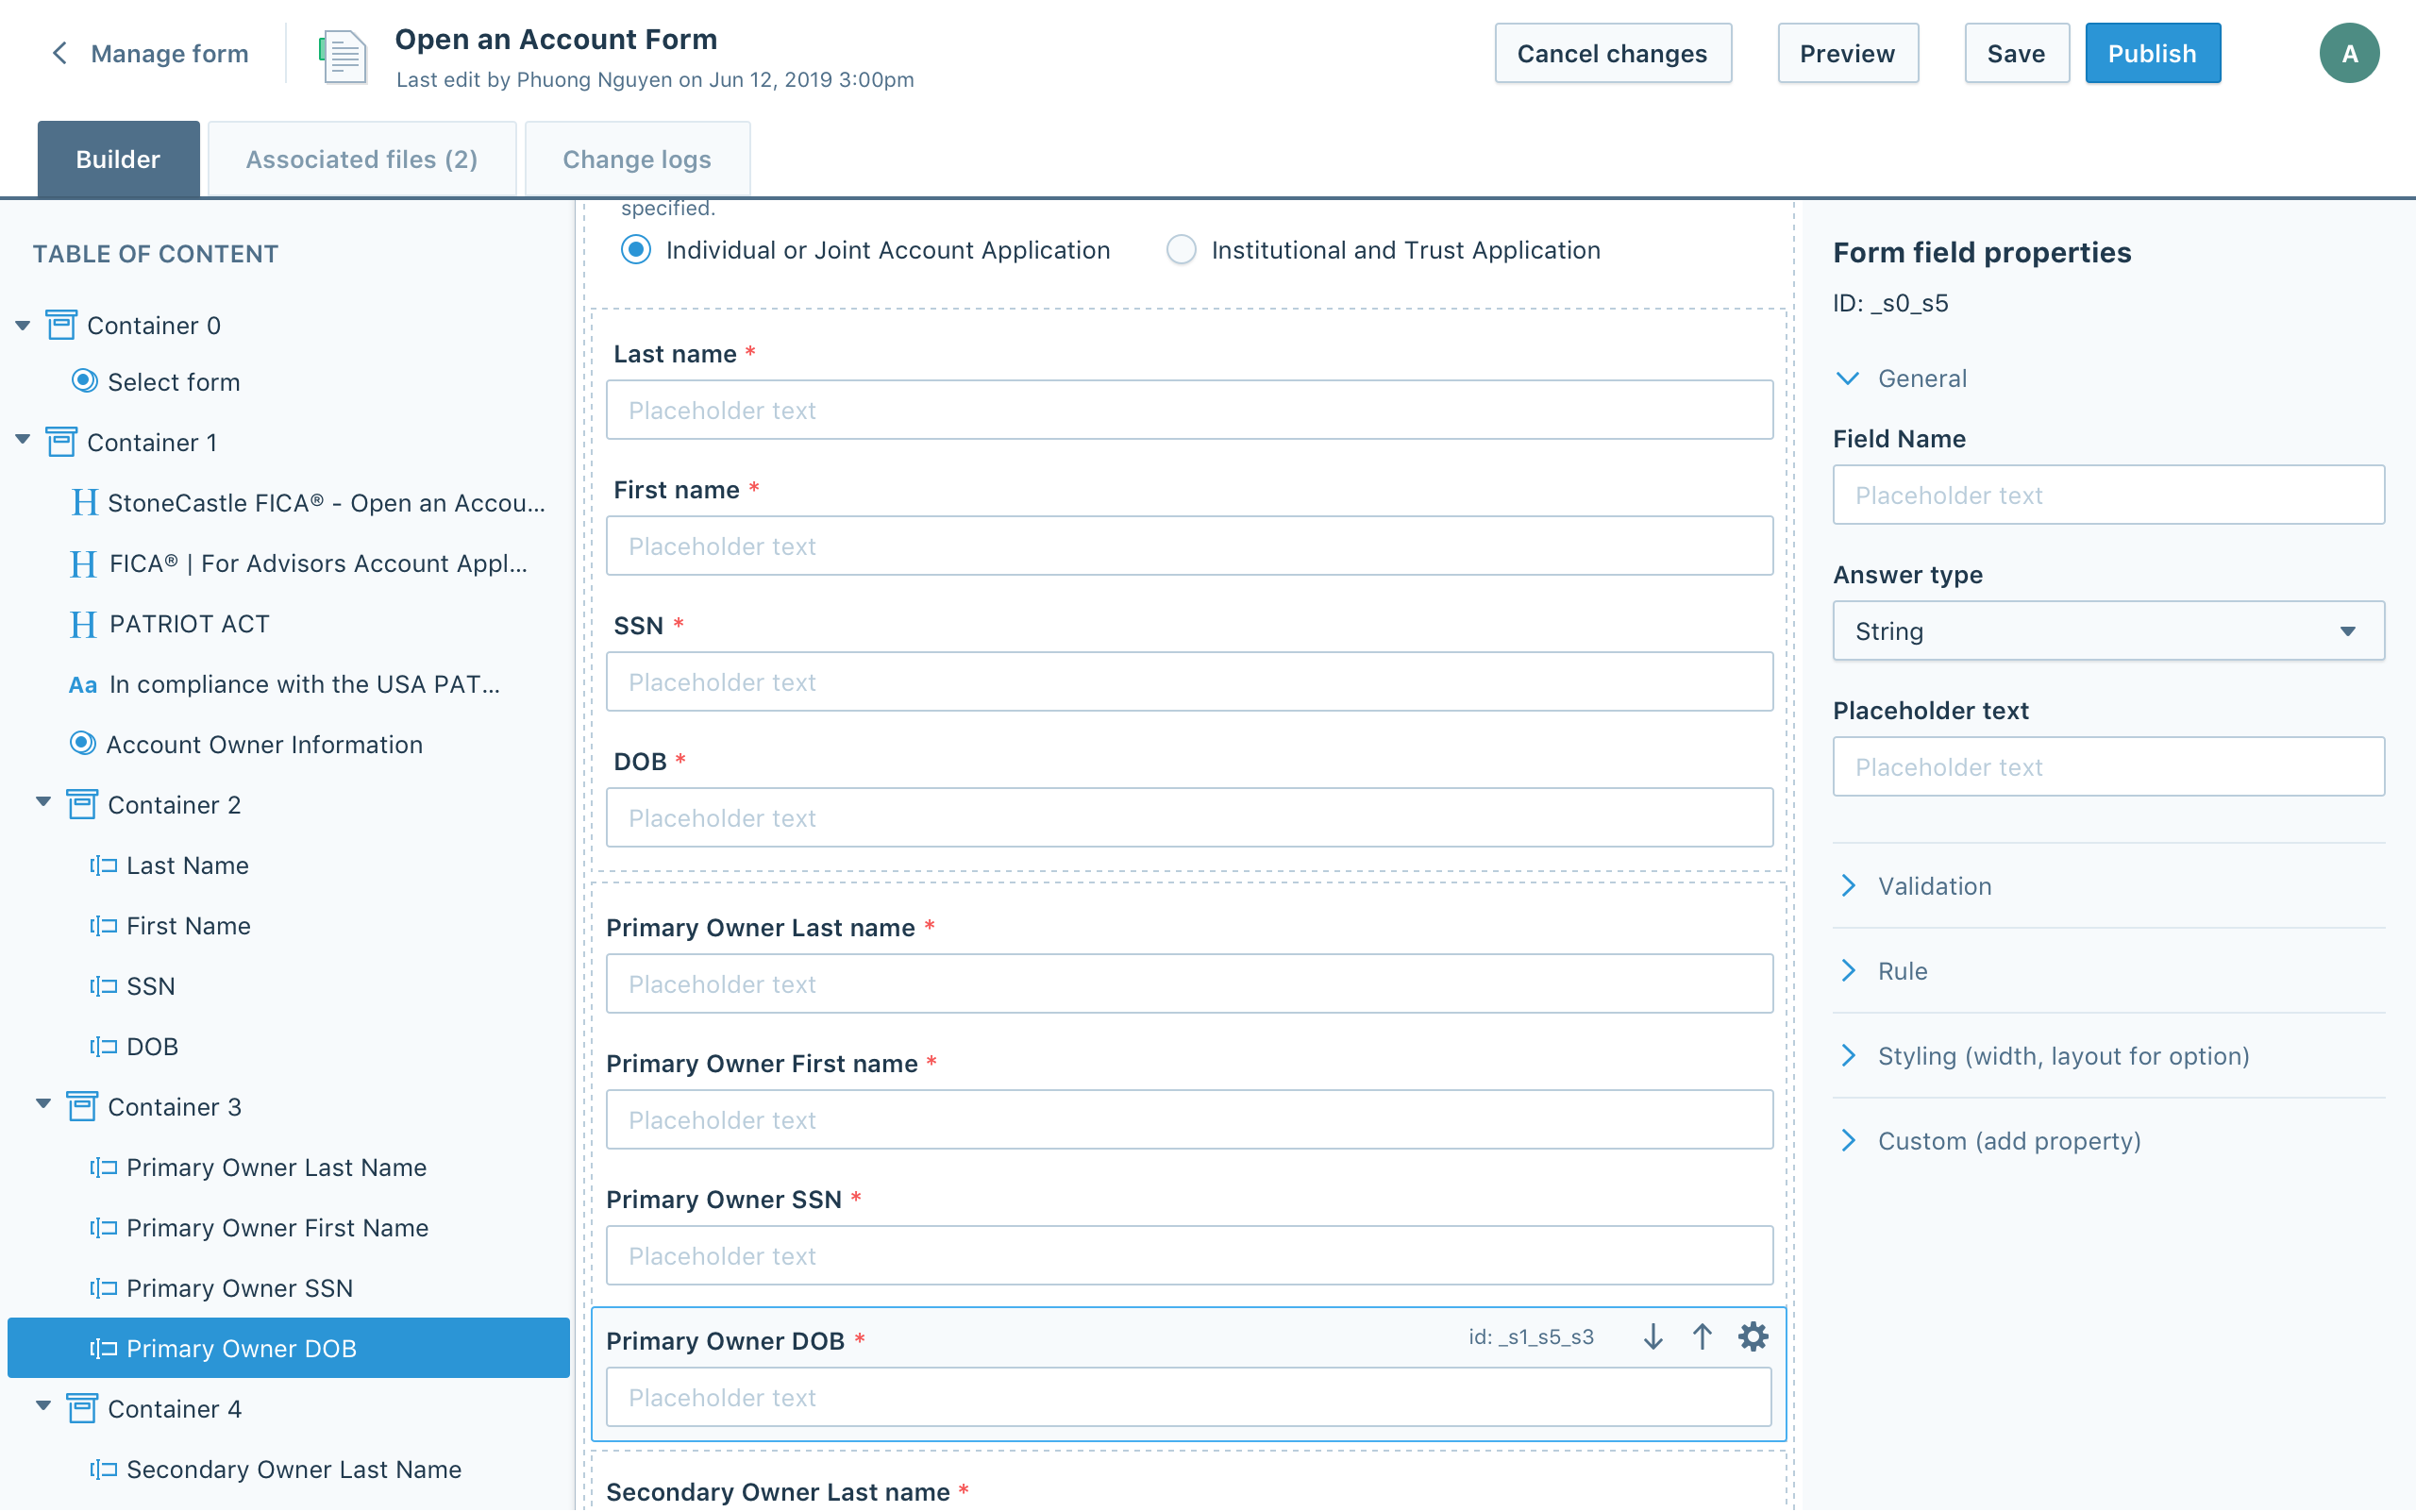Click the document icon beside the form title
Image resolution: width=2416 pixels, height=1512 pixels.
point(343,57)
